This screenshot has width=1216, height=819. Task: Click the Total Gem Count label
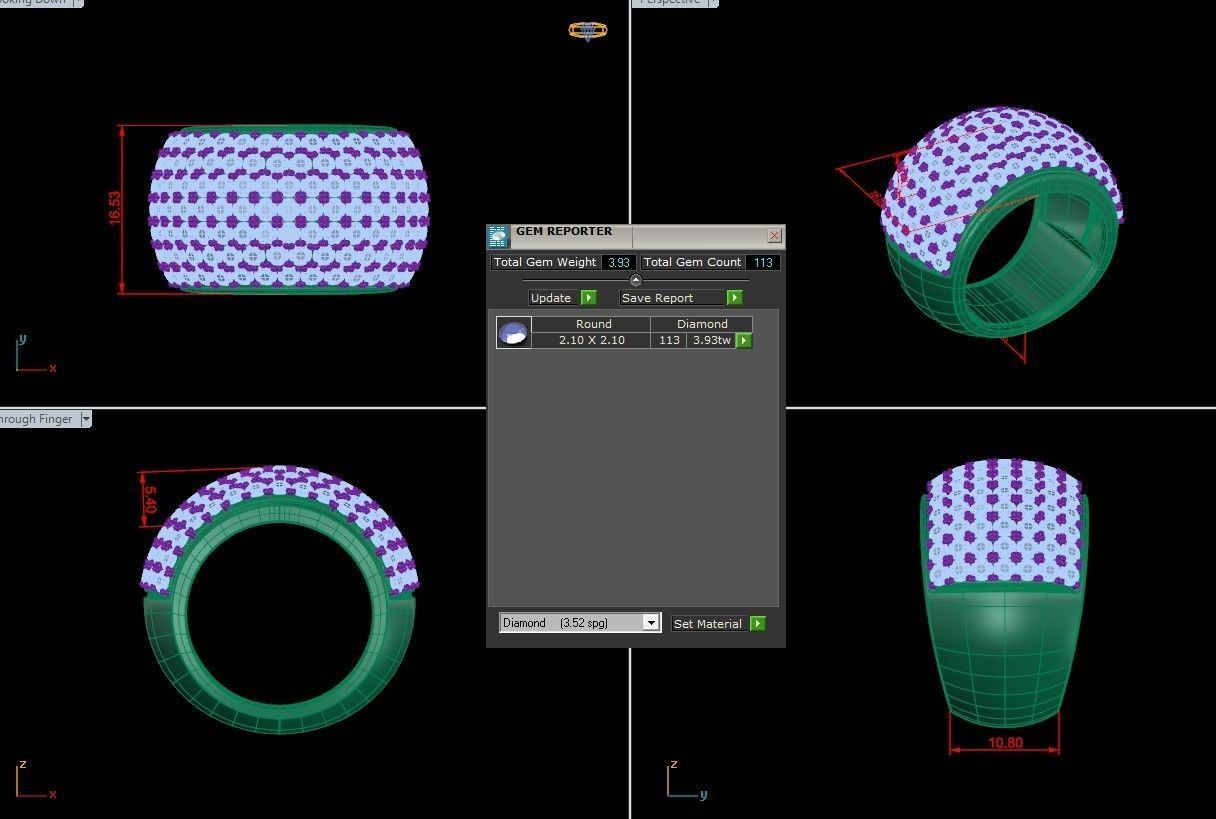[x=692, y=262]
